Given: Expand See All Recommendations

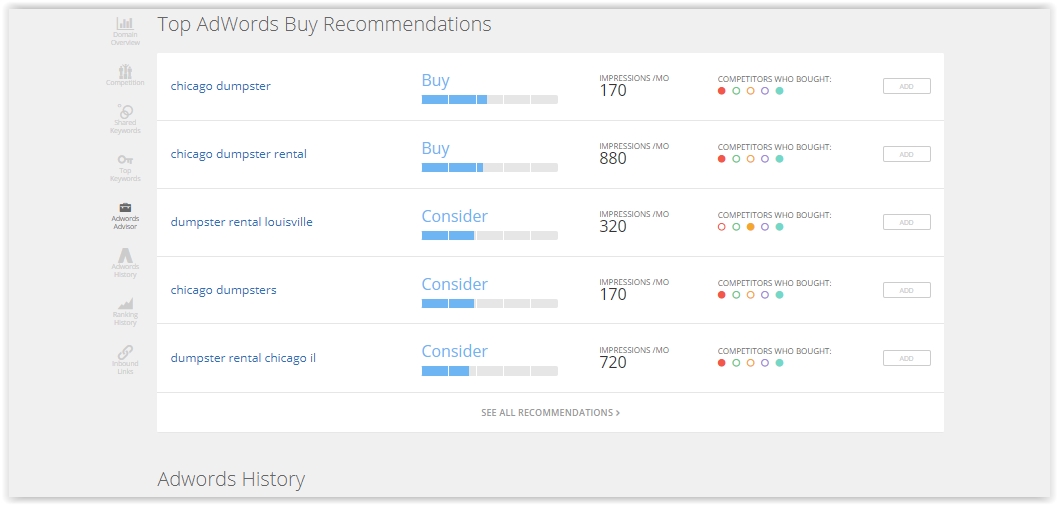Looking at the screenshot, I should 550,413.
